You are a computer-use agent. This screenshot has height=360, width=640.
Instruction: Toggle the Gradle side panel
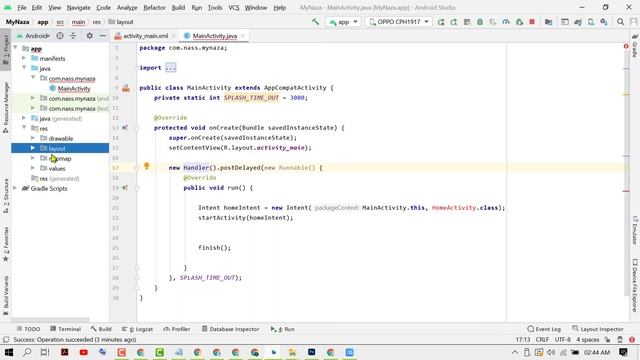[635, 46]
